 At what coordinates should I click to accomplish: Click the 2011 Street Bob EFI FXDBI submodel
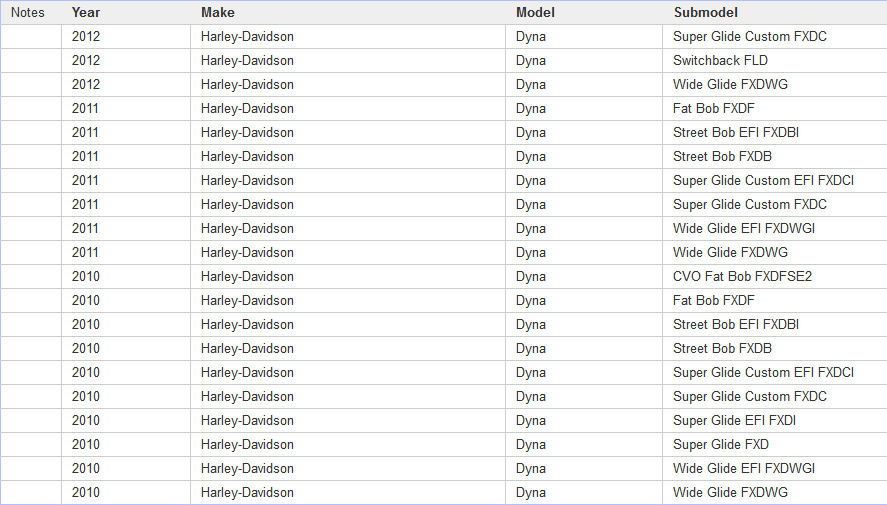tap(735, 132)
